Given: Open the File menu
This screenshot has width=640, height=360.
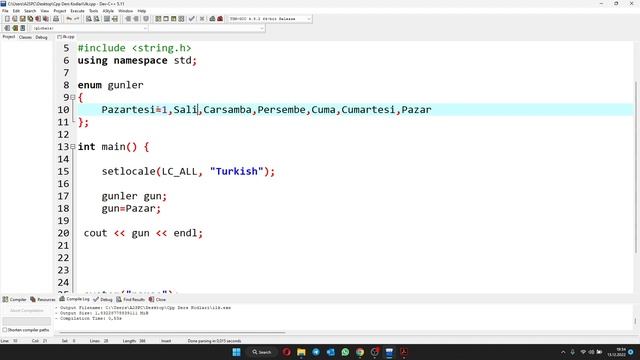Looking at the screenshot, I should point(5,11).
